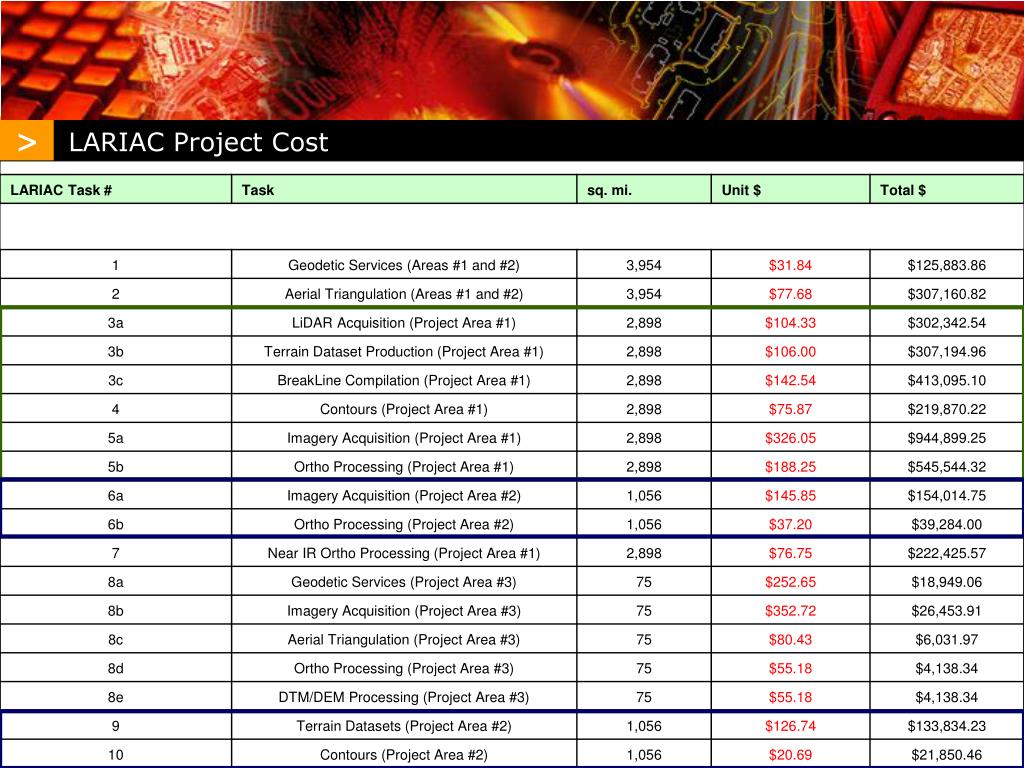Click unit price $104.33

(x=790, y=323)
